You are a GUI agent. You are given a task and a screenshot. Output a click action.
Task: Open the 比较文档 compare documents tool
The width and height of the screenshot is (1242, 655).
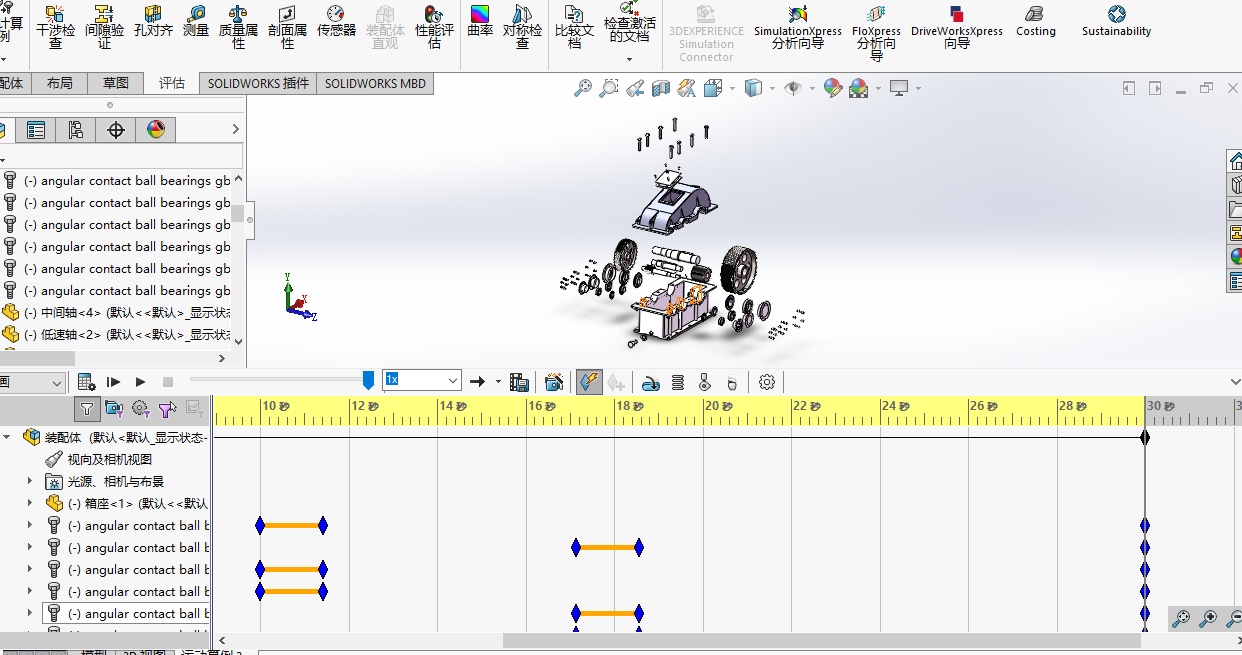[x=574, y=26]
